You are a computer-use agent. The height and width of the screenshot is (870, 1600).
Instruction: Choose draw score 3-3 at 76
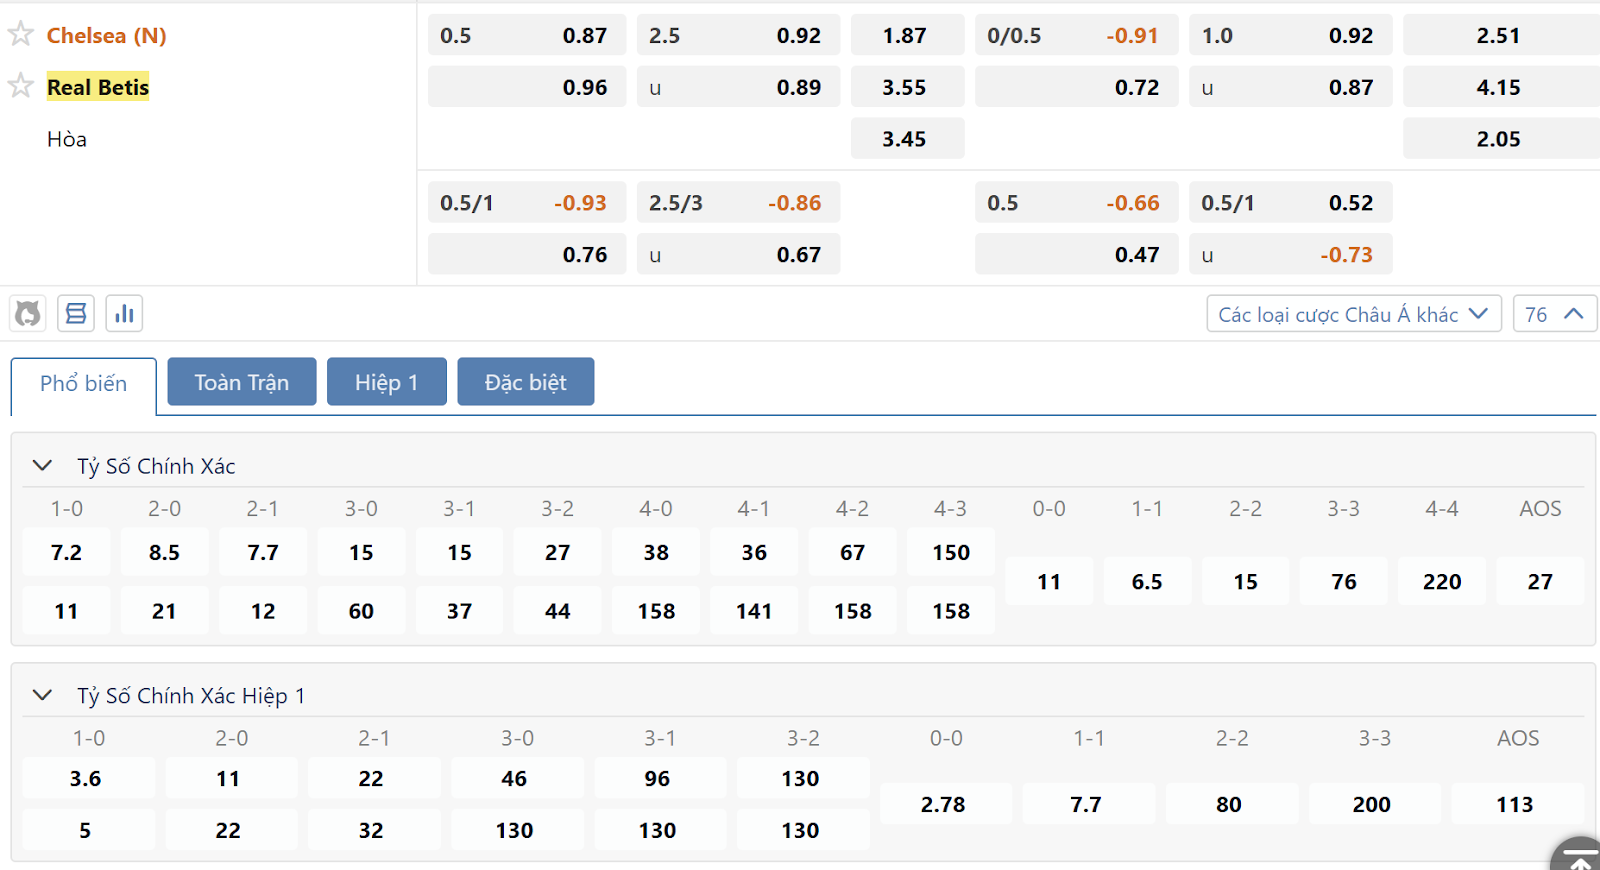tap(1344, 582)
